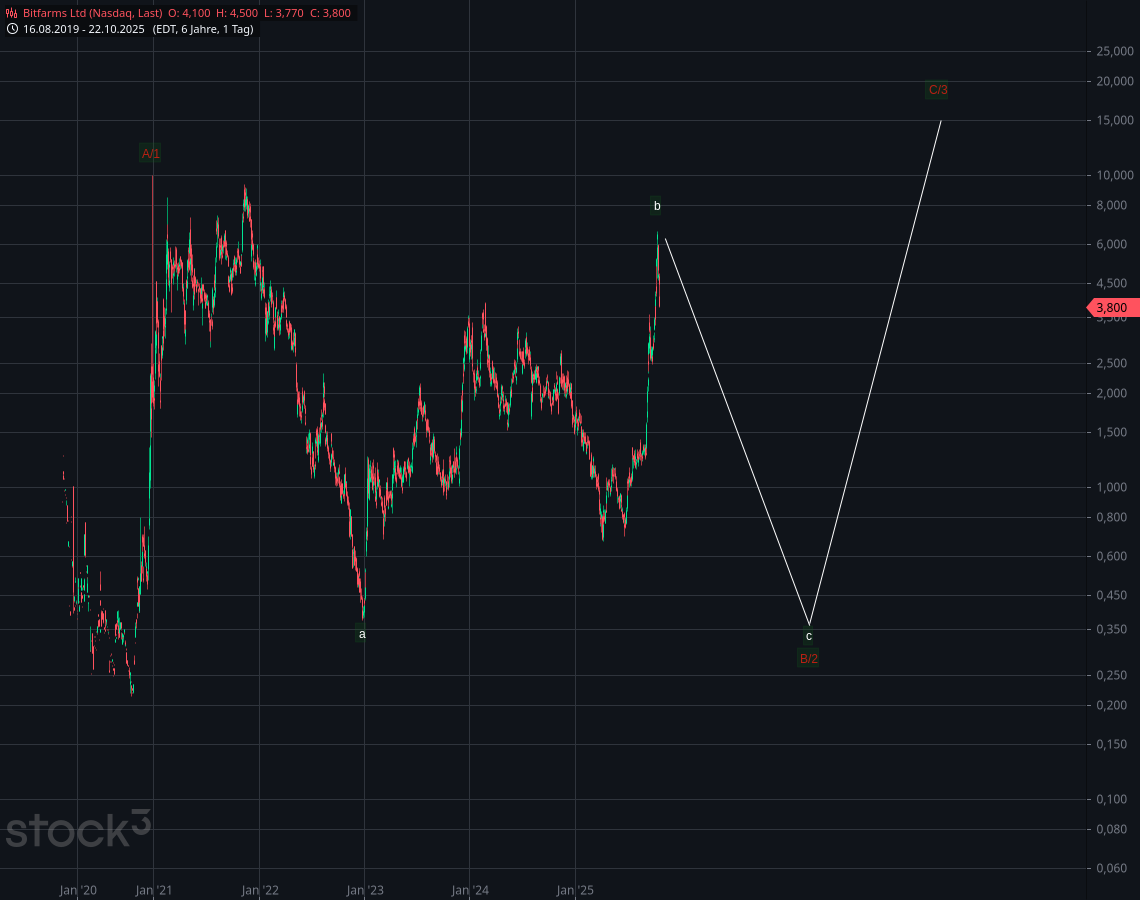Select the red B/2 wave label
This screenshot has height=900, width=1140.
(809, 658)
